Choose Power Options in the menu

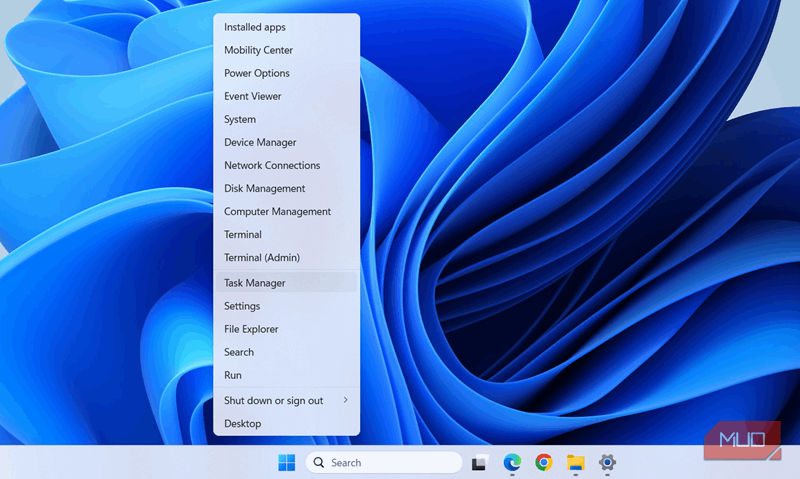[257, 73]
